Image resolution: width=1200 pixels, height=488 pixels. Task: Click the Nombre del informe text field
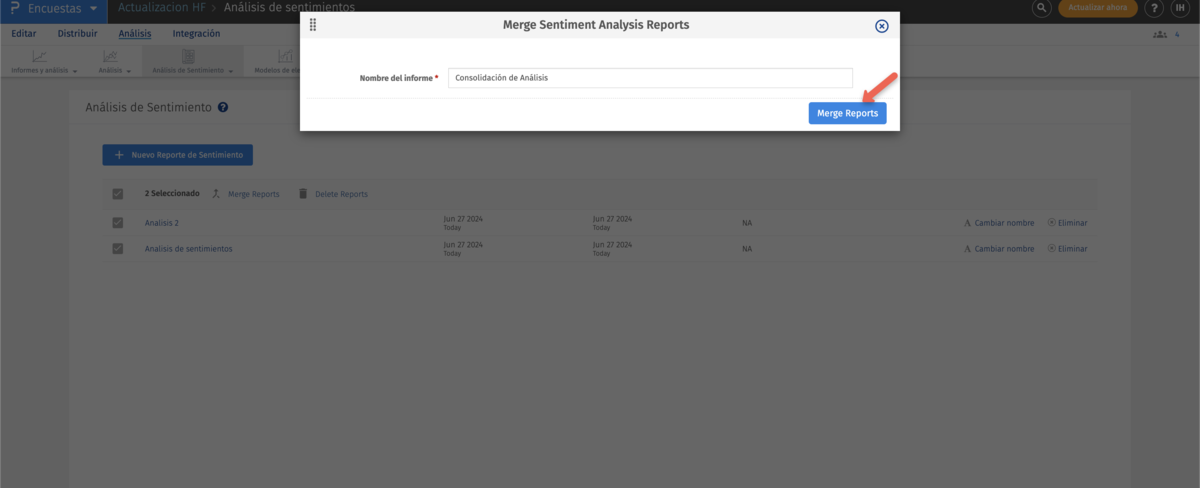point(650,78)
